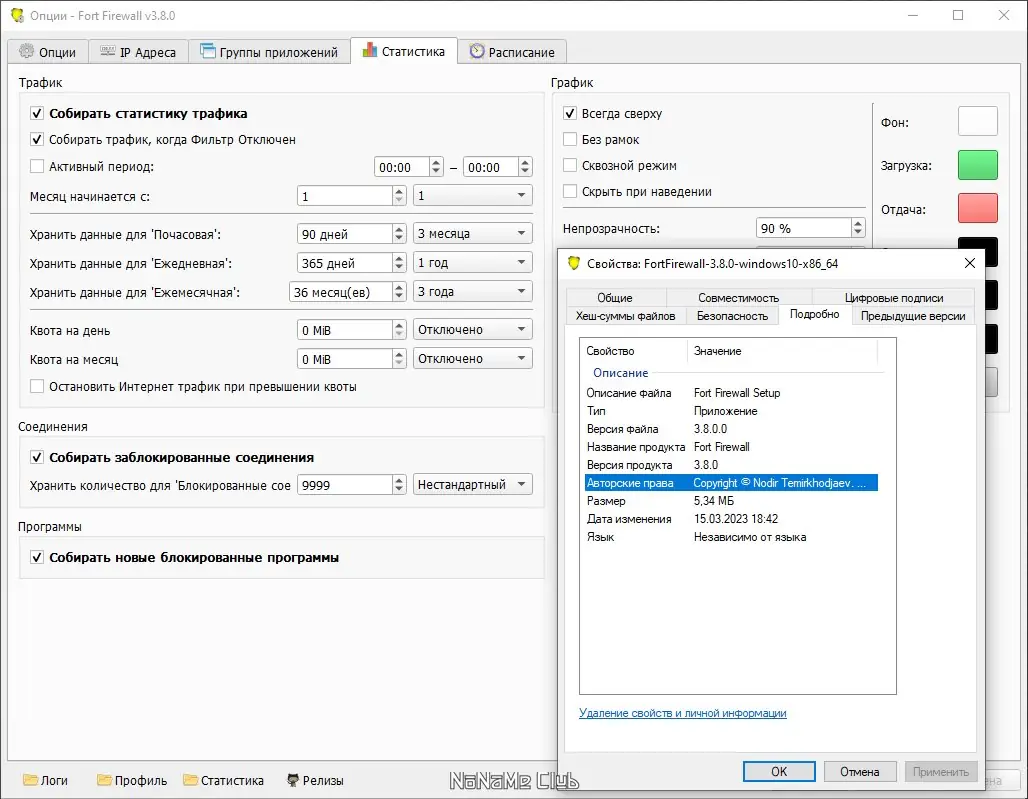Click OK in the properties dialog
This screenshot has width=1028, height=799.
779,771
